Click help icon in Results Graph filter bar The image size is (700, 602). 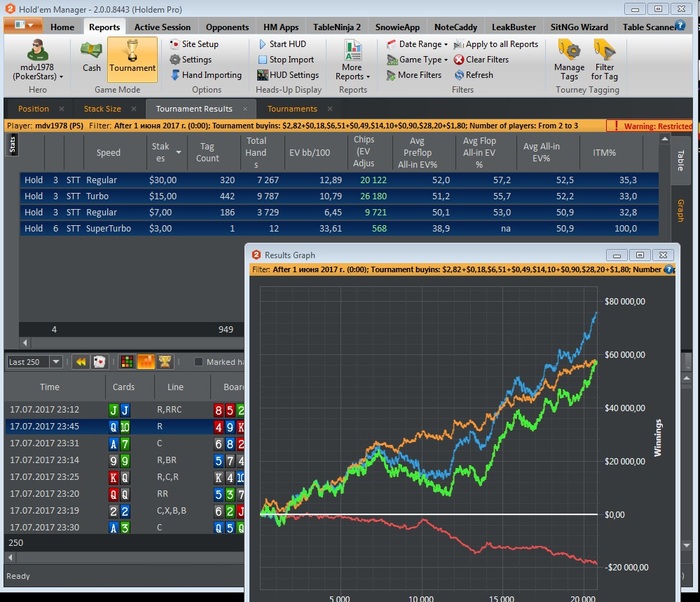coord(668,269)
